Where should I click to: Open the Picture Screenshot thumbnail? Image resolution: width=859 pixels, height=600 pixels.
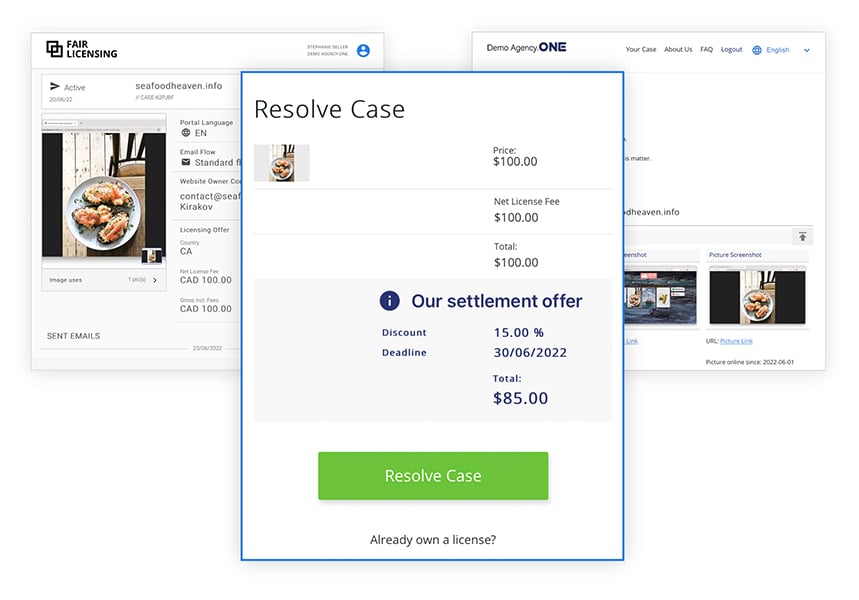pyautogui.click(x=757, y=296)
